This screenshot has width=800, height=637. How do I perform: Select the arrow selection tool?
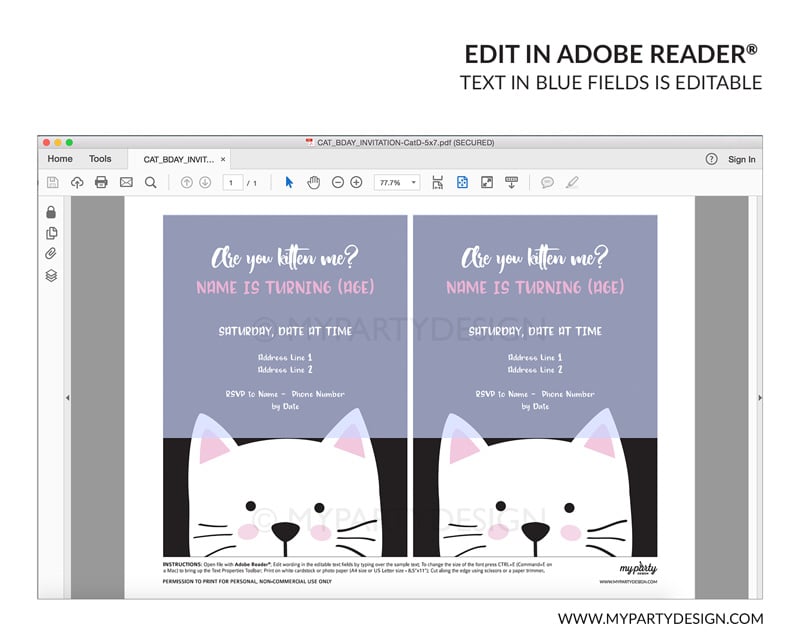coord(289,182)
